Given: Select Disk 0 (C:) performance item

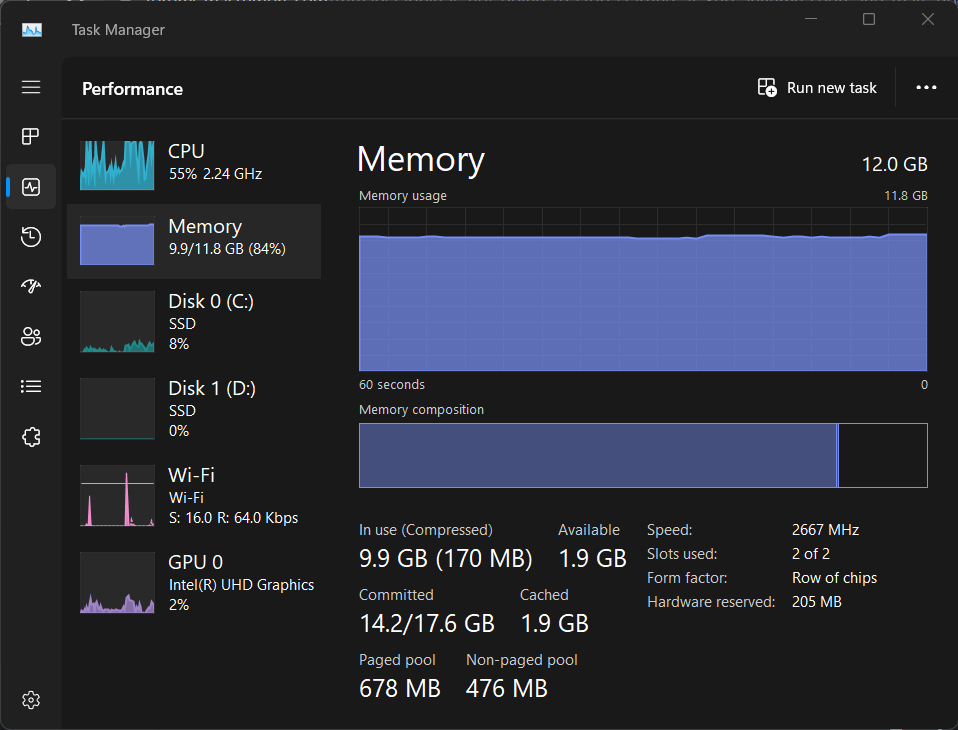Looking at the screenshot, I should click(194, 322).
